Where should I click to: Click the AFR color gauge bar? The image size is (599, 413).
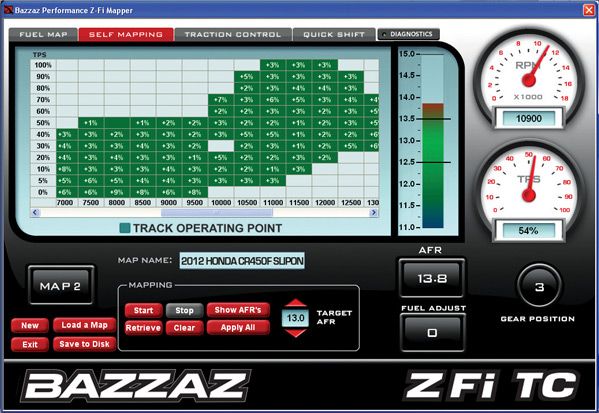pos(432,165)
